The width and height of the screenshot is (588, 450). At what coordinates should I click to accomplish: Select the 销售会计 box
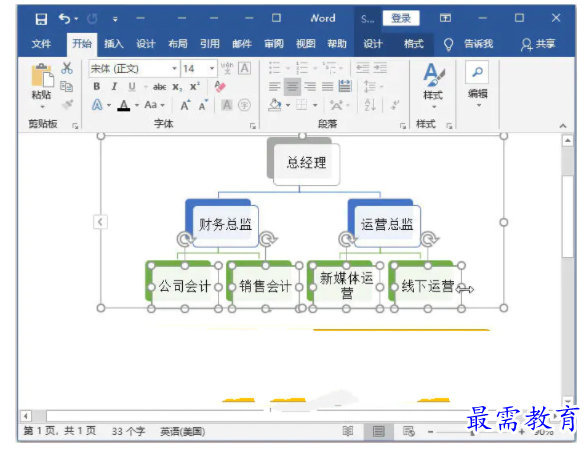(266, 287)
